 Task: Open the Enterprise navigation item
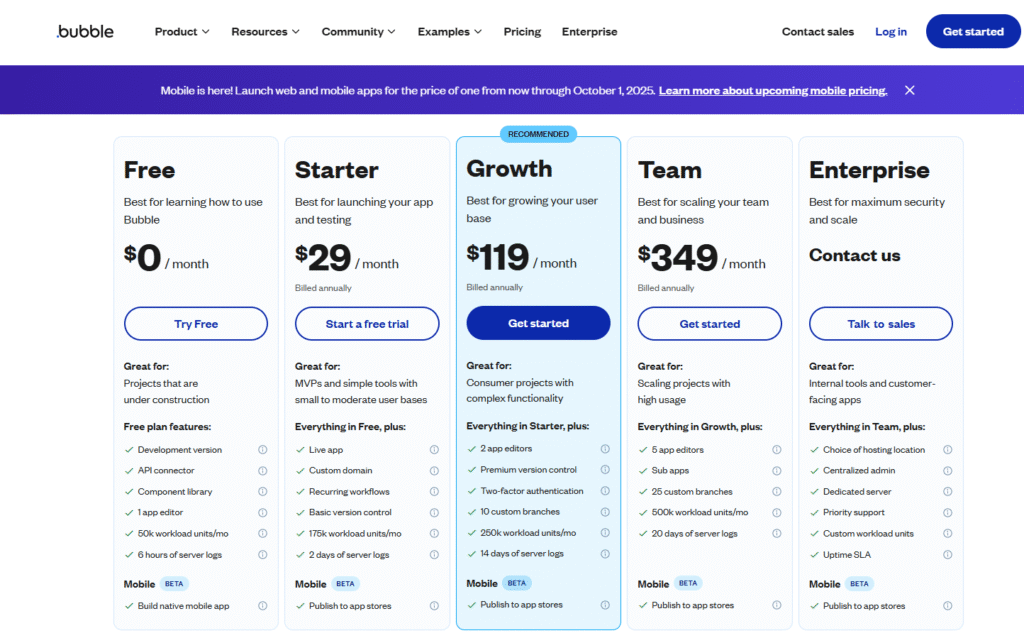[x=589, y=32]
